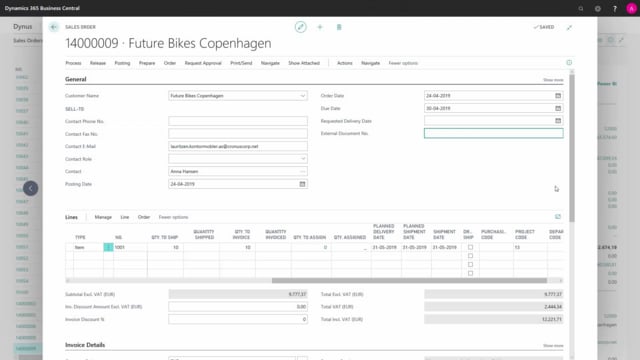This screenshot has height=360, width=640.
Task: Collapse the General section heading
Action: point(76,79)
